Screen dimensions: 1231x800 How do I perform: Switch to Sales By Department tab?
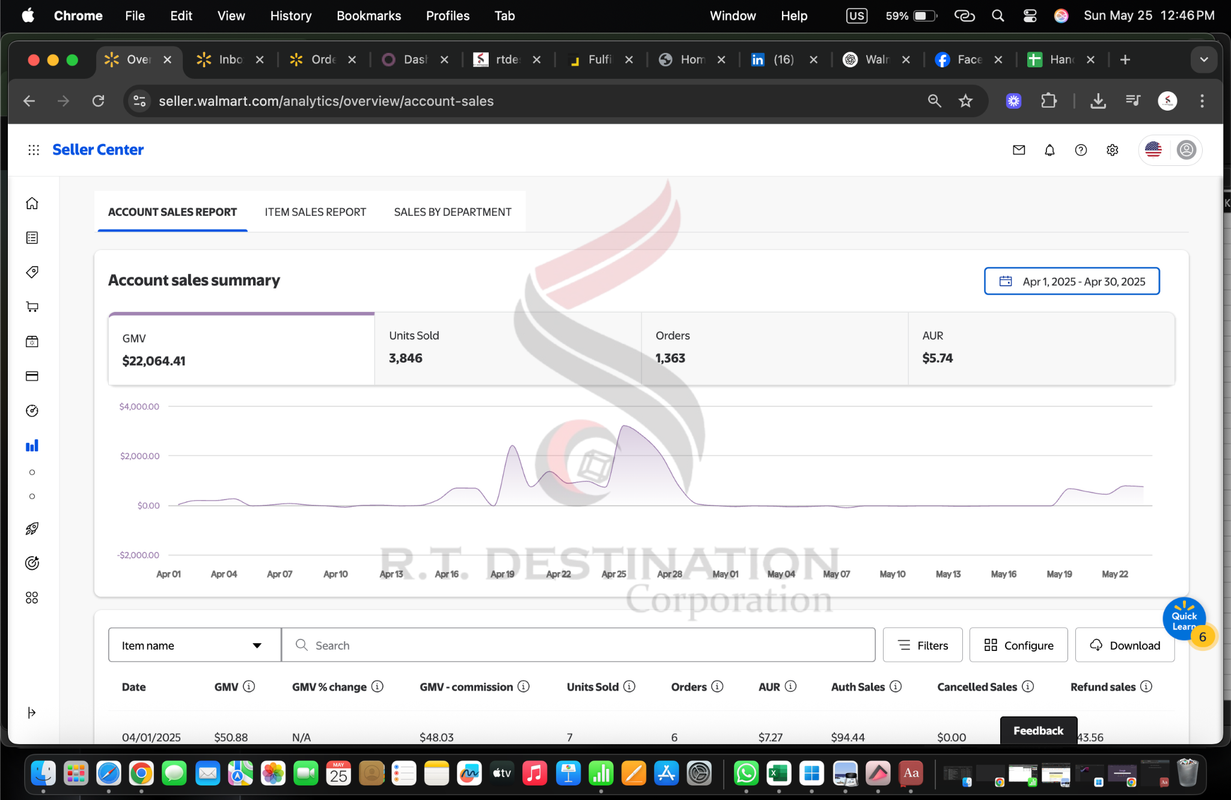453,212
